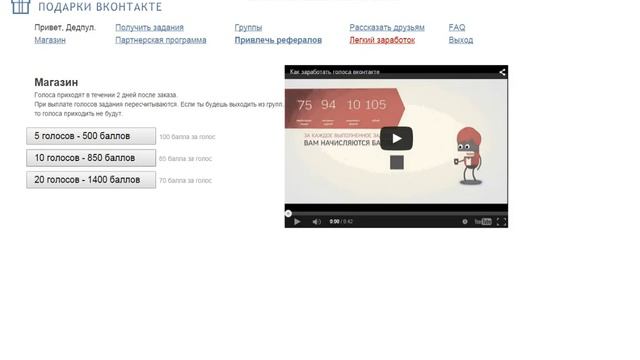This screenshot has height=360, width=640.
Task: Open Партнерская программа link
Action: (161, 40)
